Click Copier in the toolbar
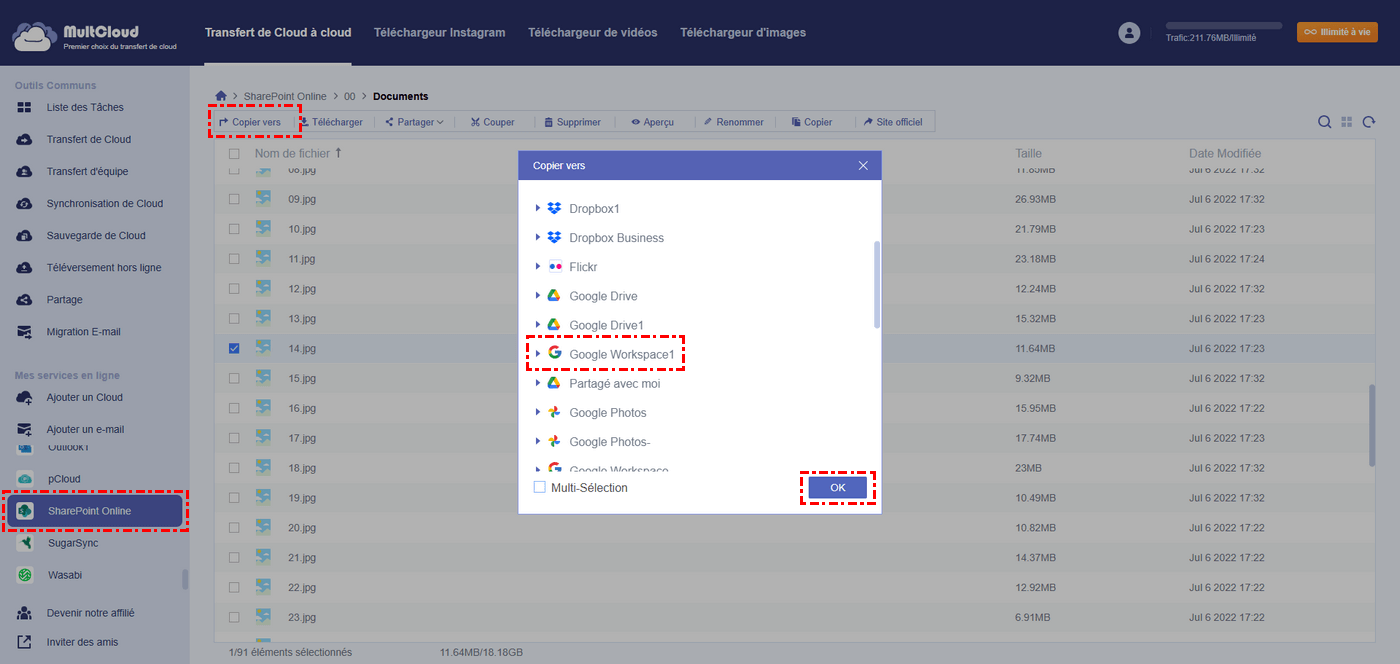Image resolution: width=1400 pixels, height=664 pixels. point(812,122)
